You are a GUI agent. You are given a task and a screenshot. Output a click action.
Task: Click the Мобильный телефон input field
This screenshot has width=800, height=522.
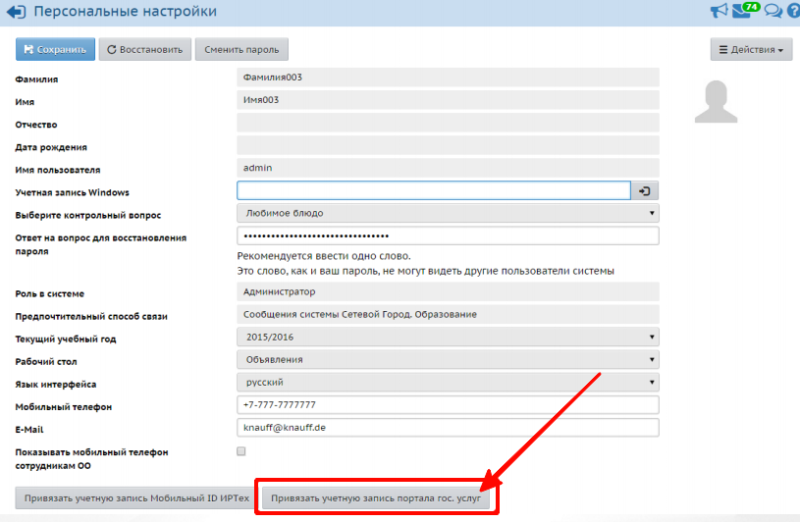[x=448, y=405]
